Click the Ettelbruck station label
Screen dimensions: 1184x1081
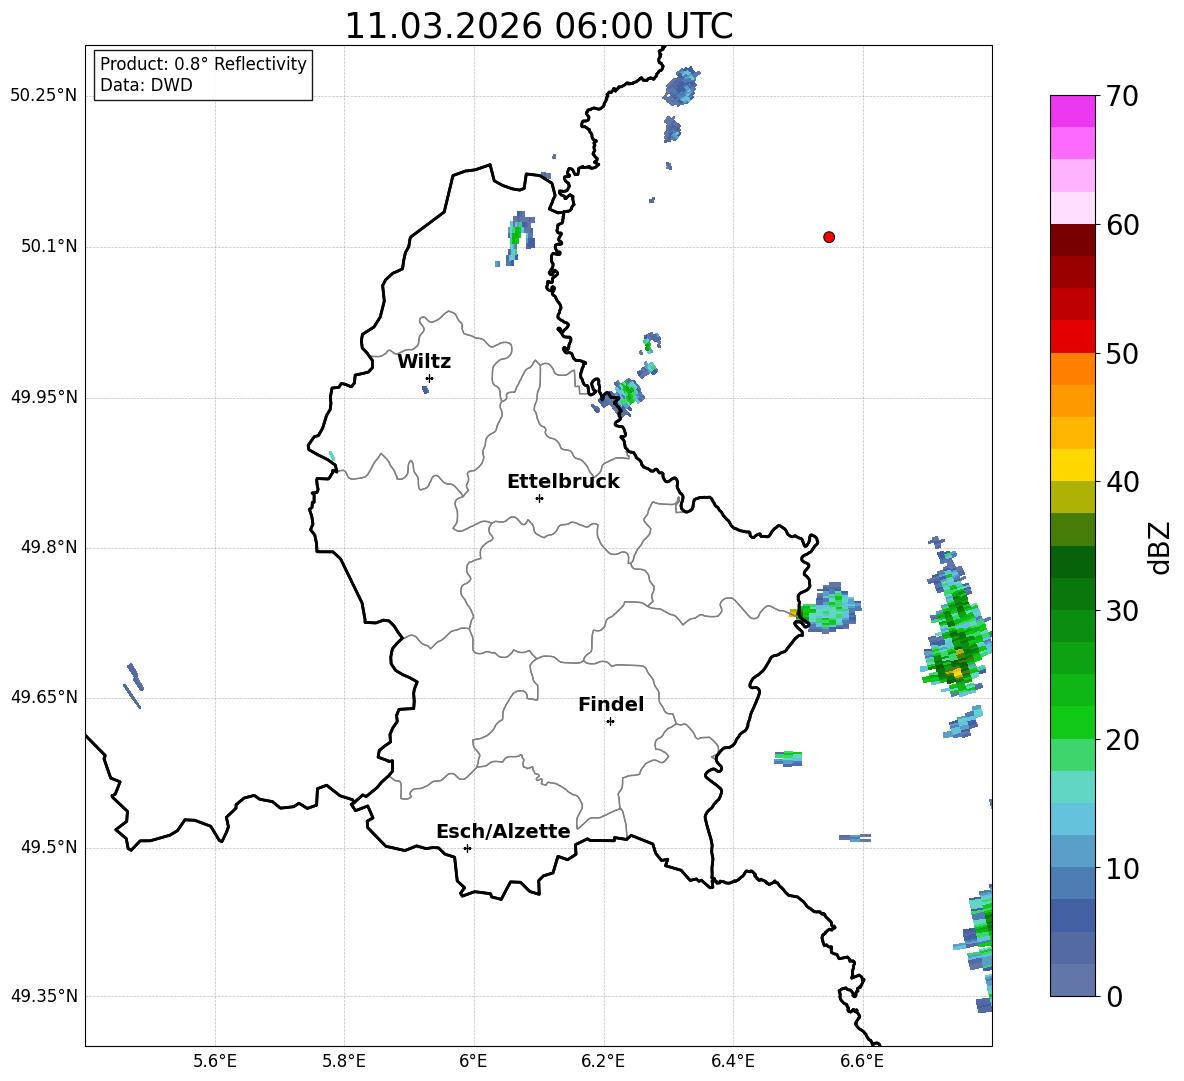563,482
